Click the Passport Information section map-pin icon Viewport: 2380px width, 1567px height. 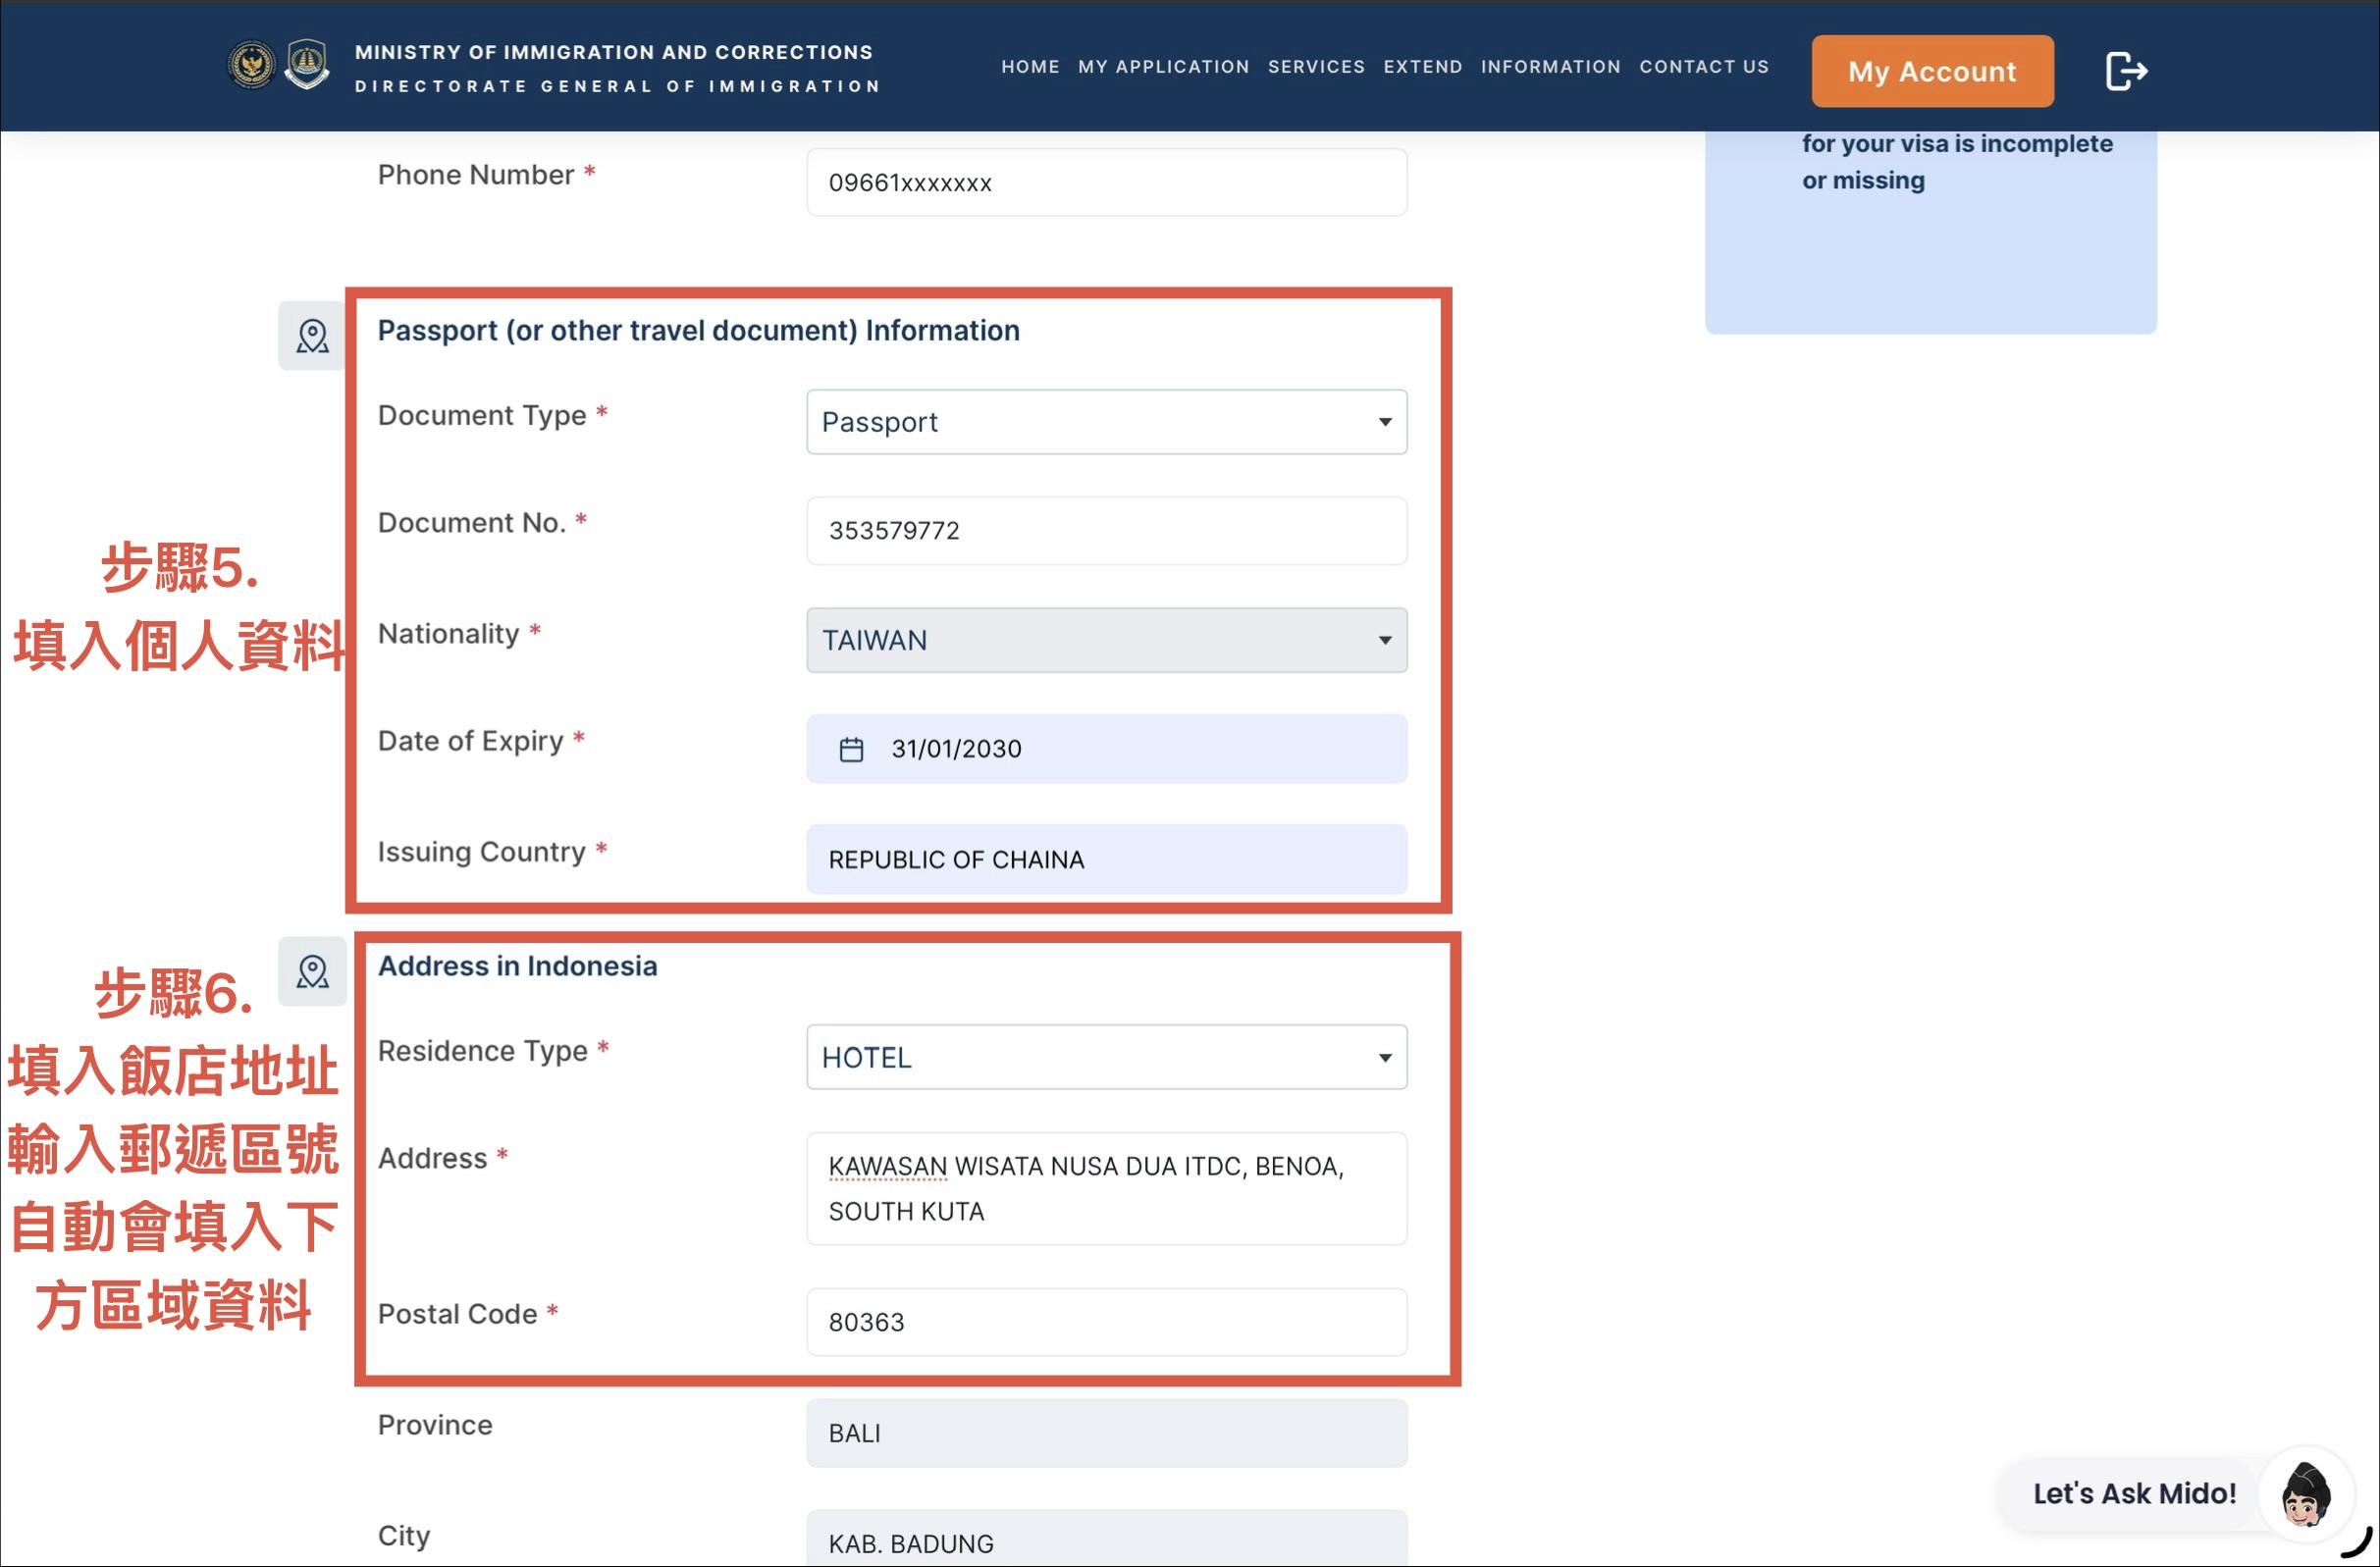click(312, 336)
